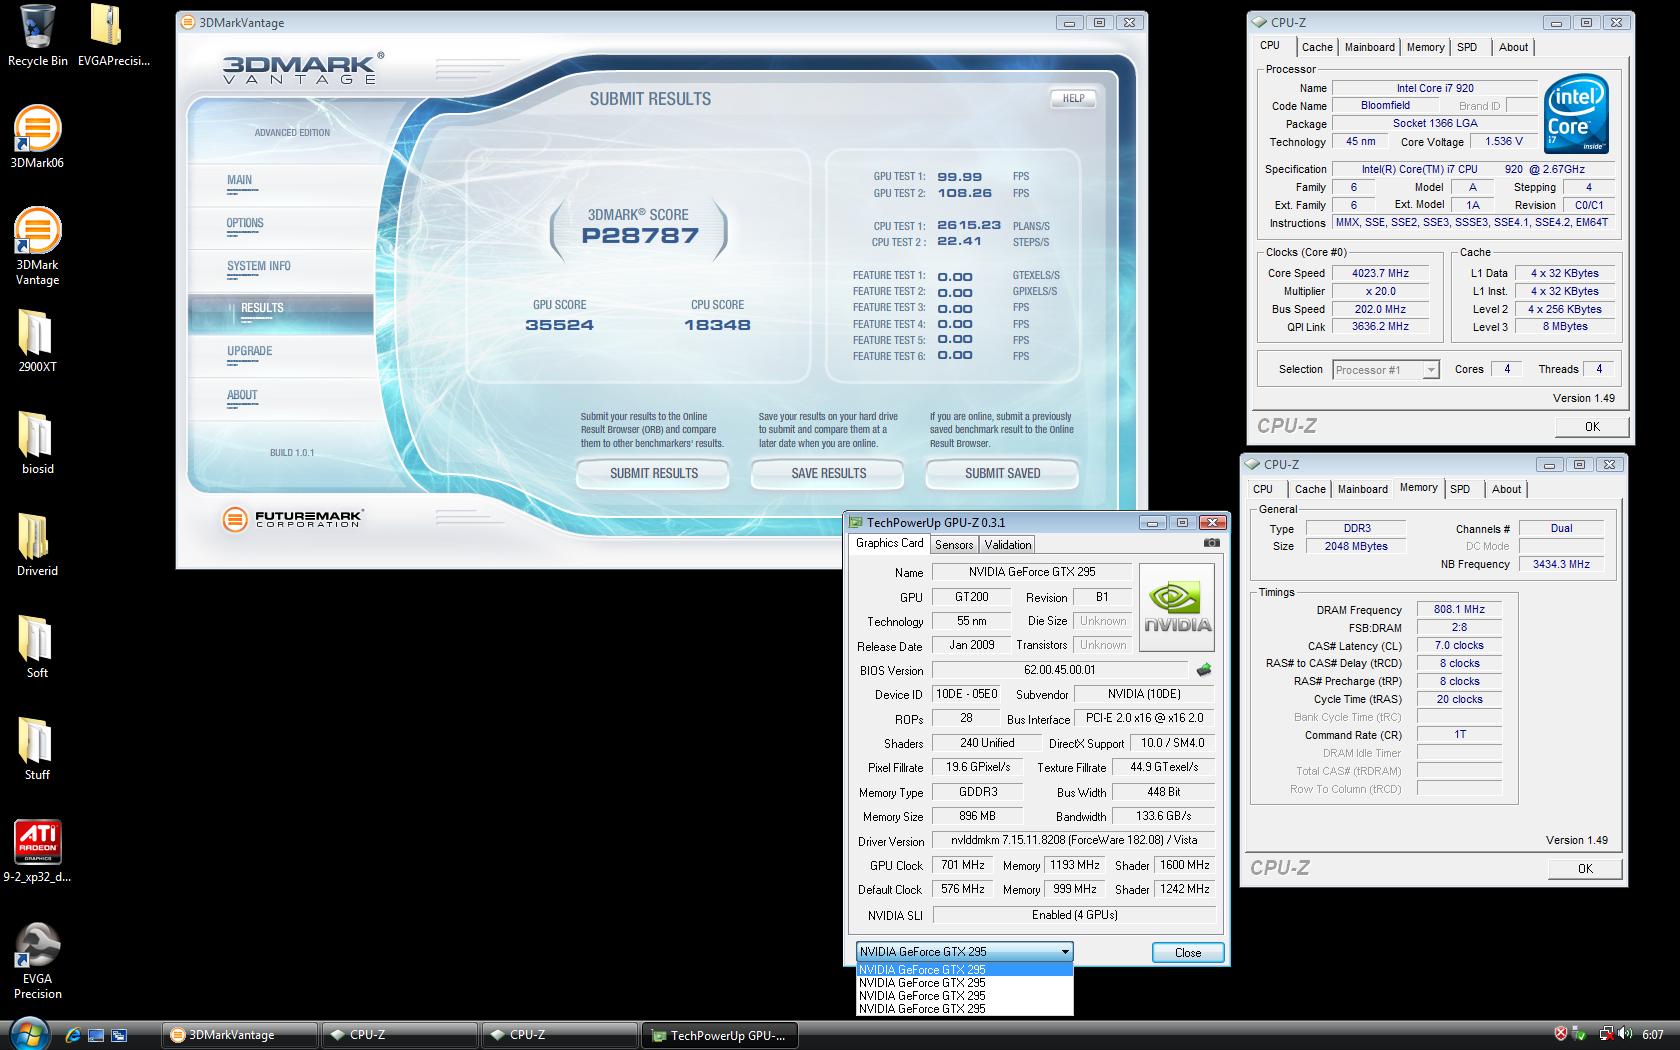Click the Switch between windows quick launch icon

[x=118, y=1035]
